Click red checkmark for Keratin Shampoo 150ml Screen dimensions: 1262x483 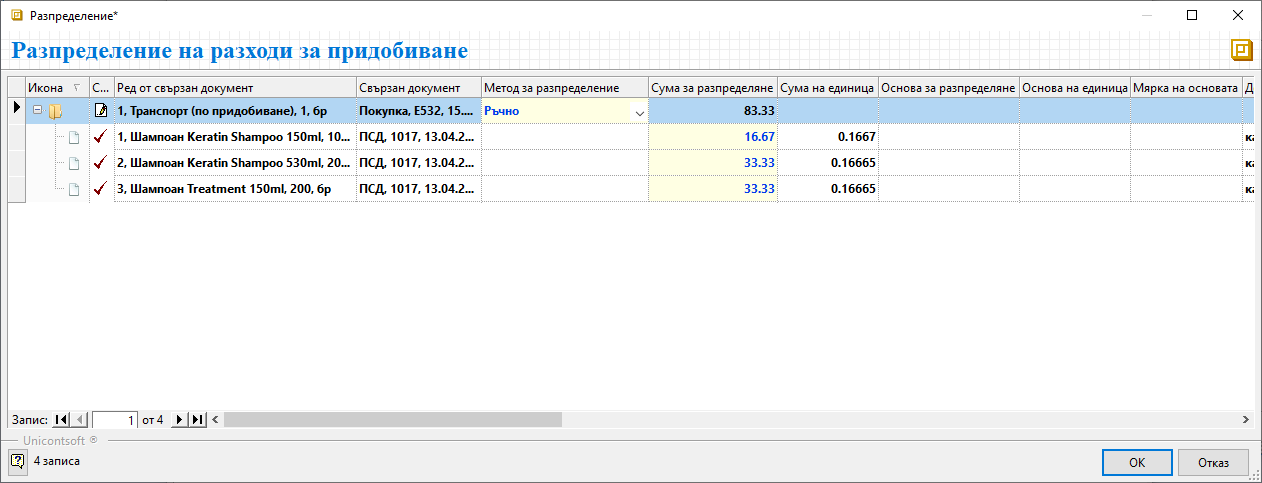click(100, 137)
